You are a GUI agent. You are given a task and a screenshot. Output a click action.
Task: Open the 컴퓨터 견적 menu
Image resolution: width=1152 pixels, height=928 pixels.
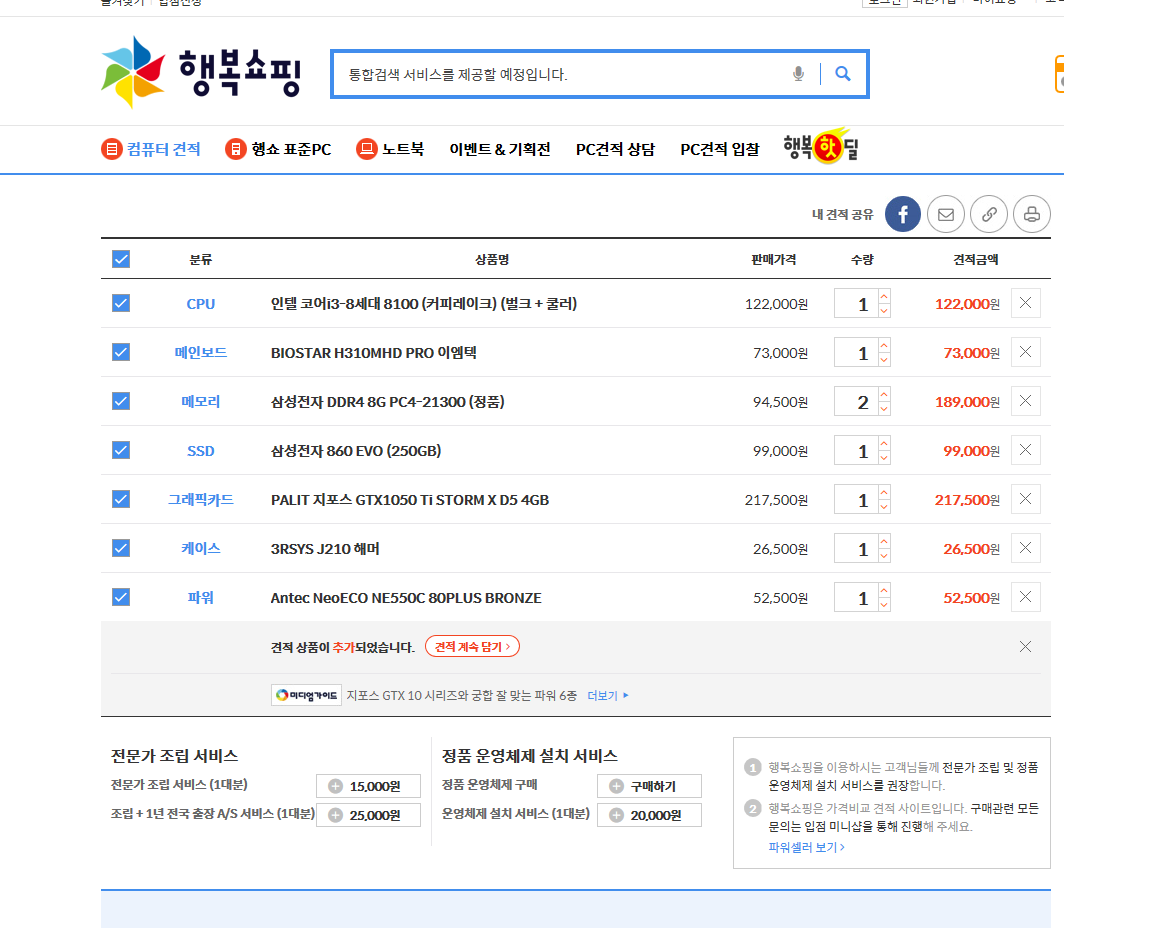[151, 149]
